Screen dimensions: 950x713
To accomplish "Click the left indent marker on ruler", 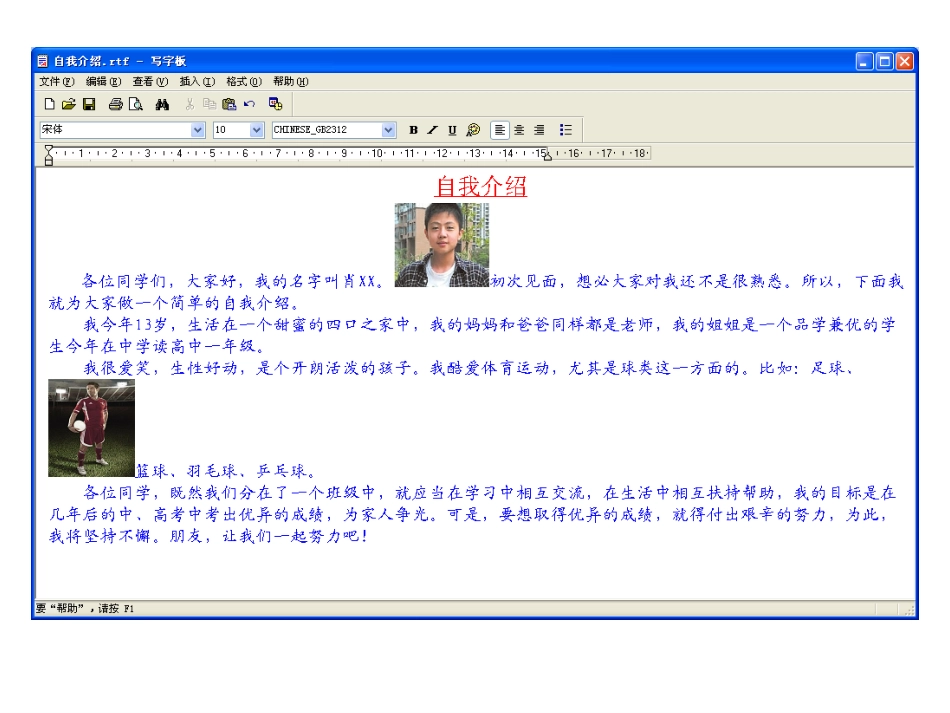I will click(49, 156).
